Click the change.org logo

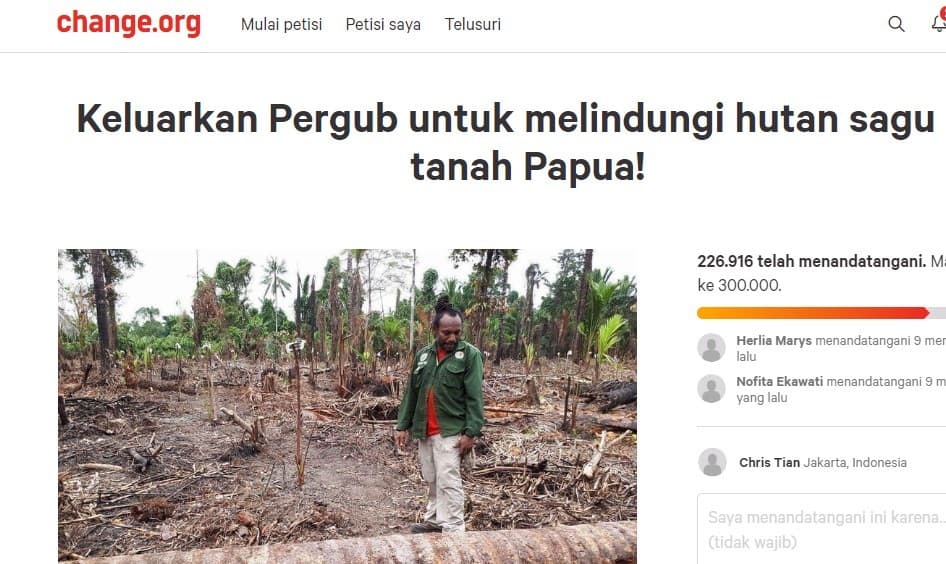tap(129, 24)
